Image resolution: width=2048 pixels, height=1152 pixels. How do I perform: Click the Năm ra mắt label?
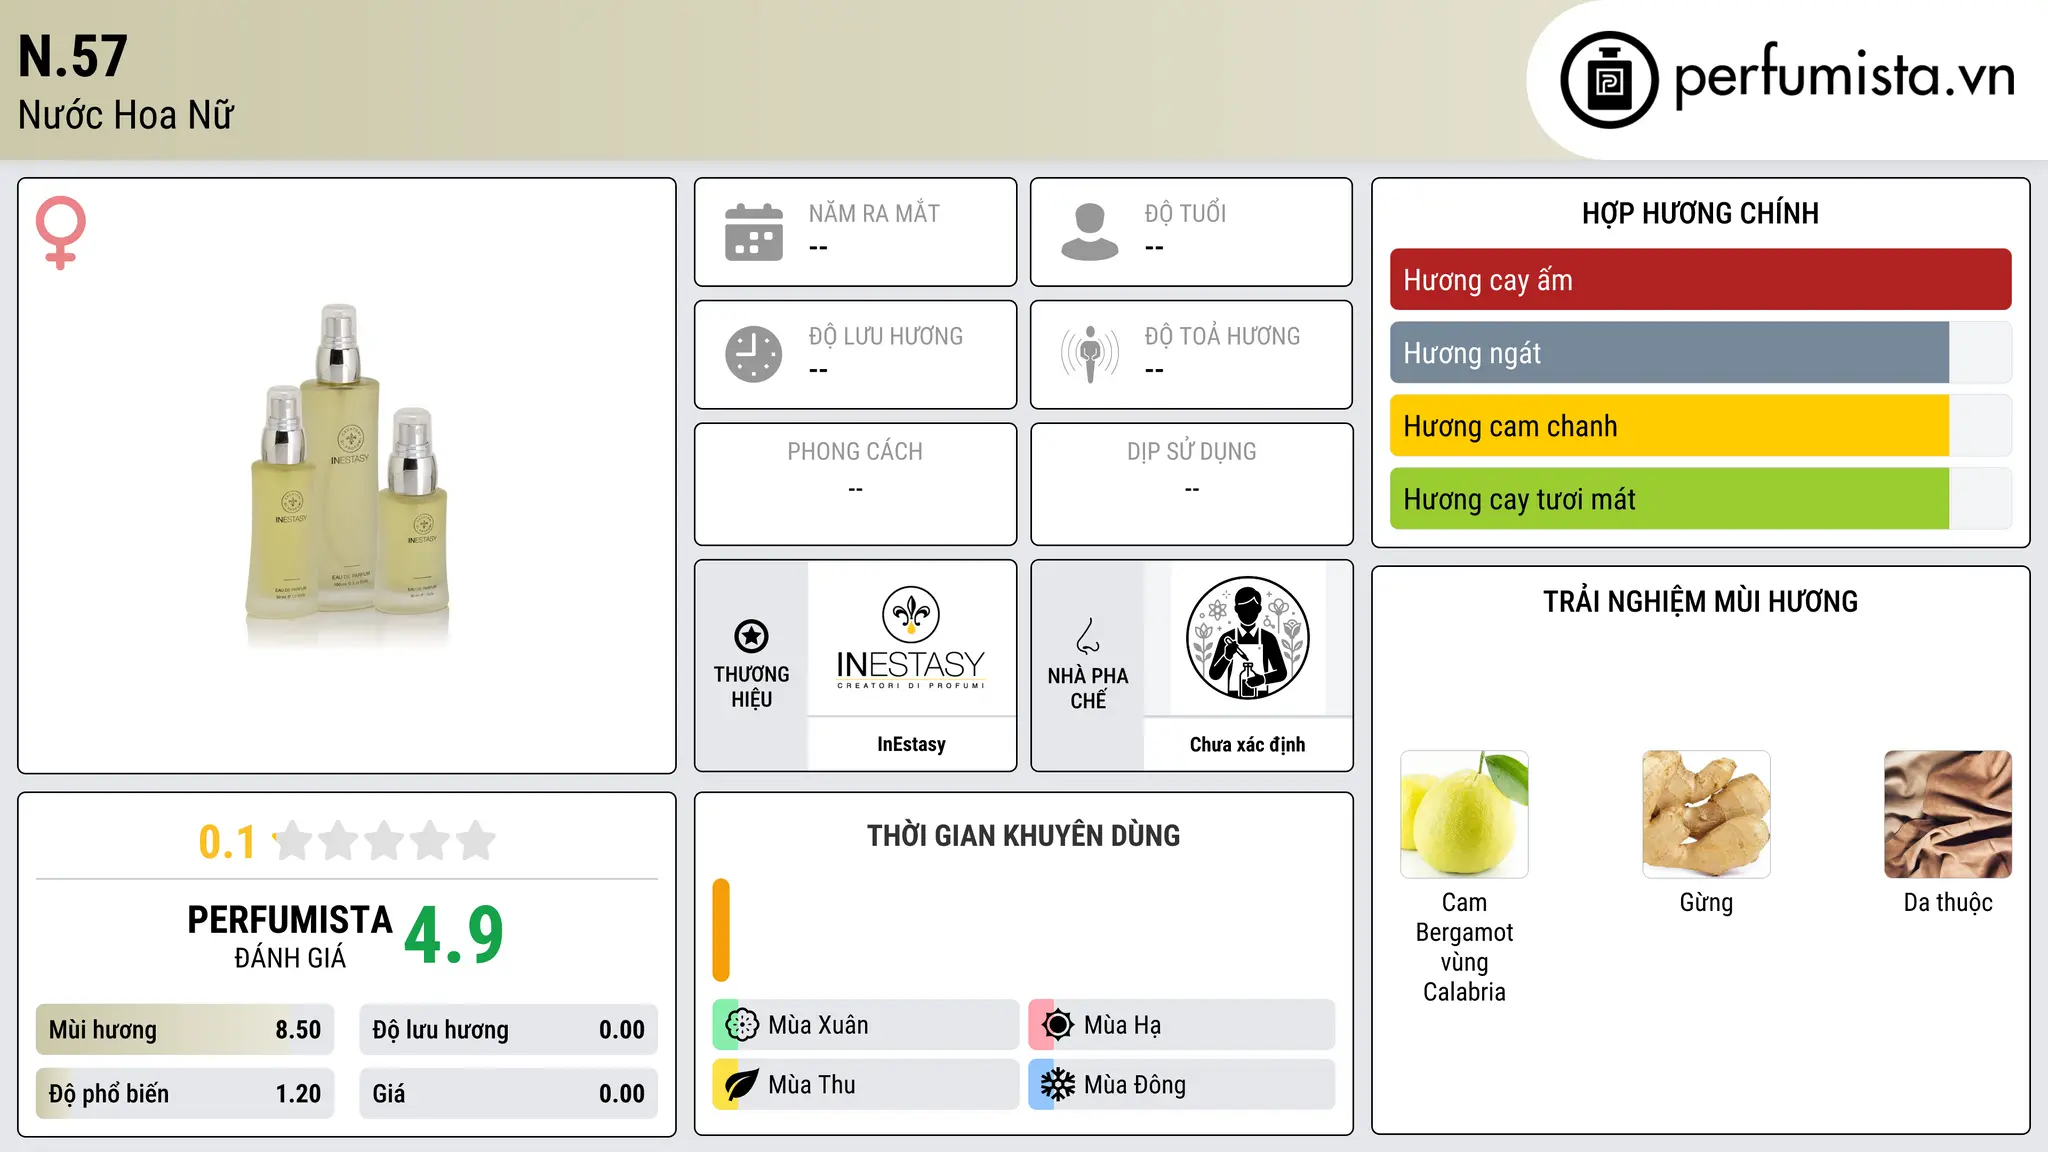click(874, 213)
